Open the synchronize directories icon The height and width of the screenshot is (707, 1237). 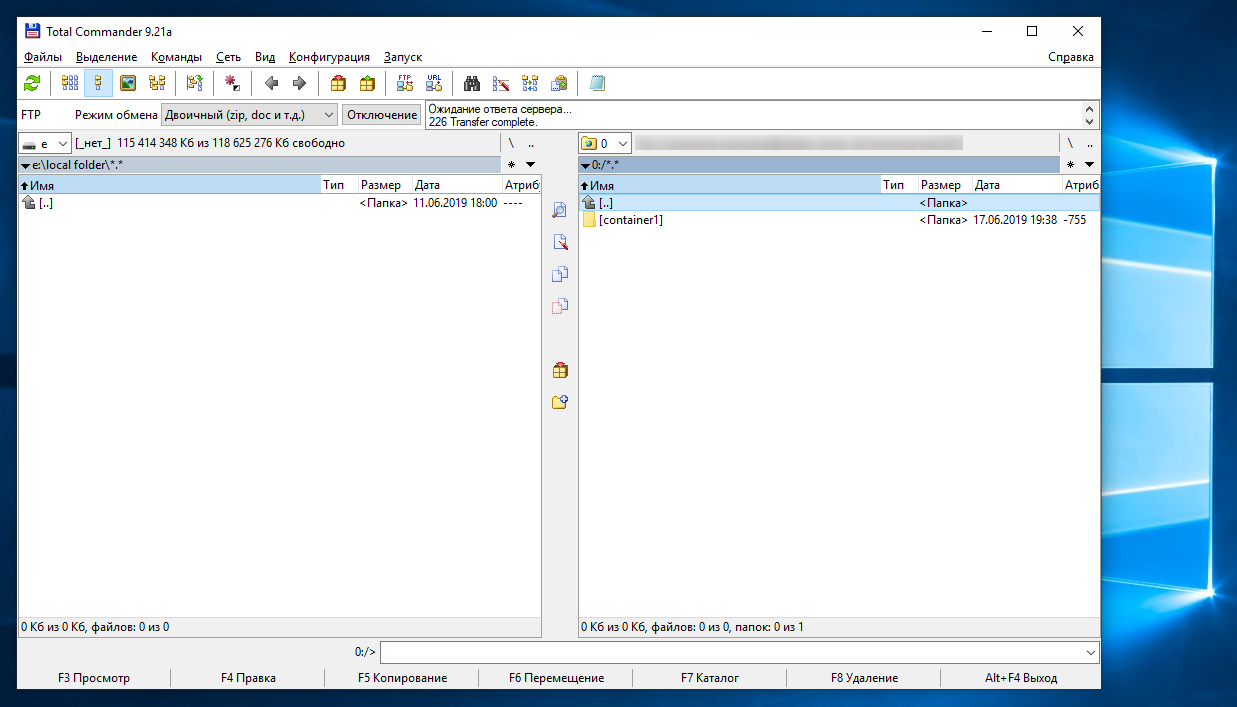(530, 83)
